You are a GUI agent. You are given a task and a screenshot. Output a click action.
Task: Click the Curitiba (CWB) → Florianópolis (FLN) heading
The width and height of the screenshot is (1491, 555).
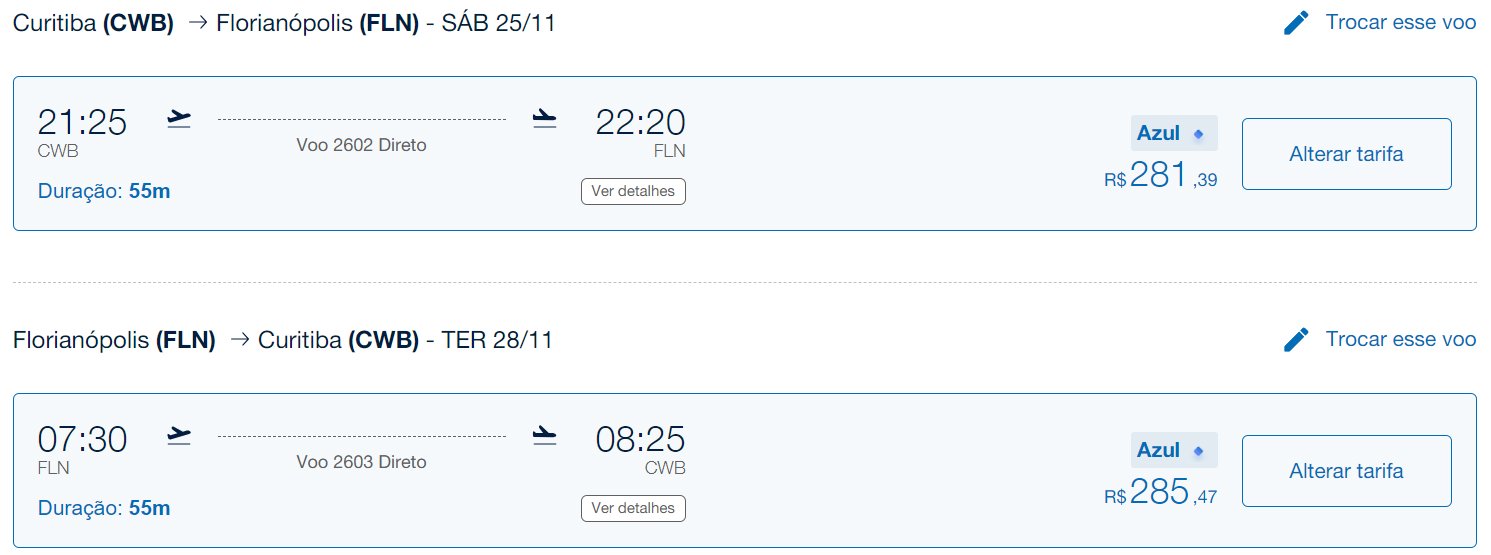[284, 23]
